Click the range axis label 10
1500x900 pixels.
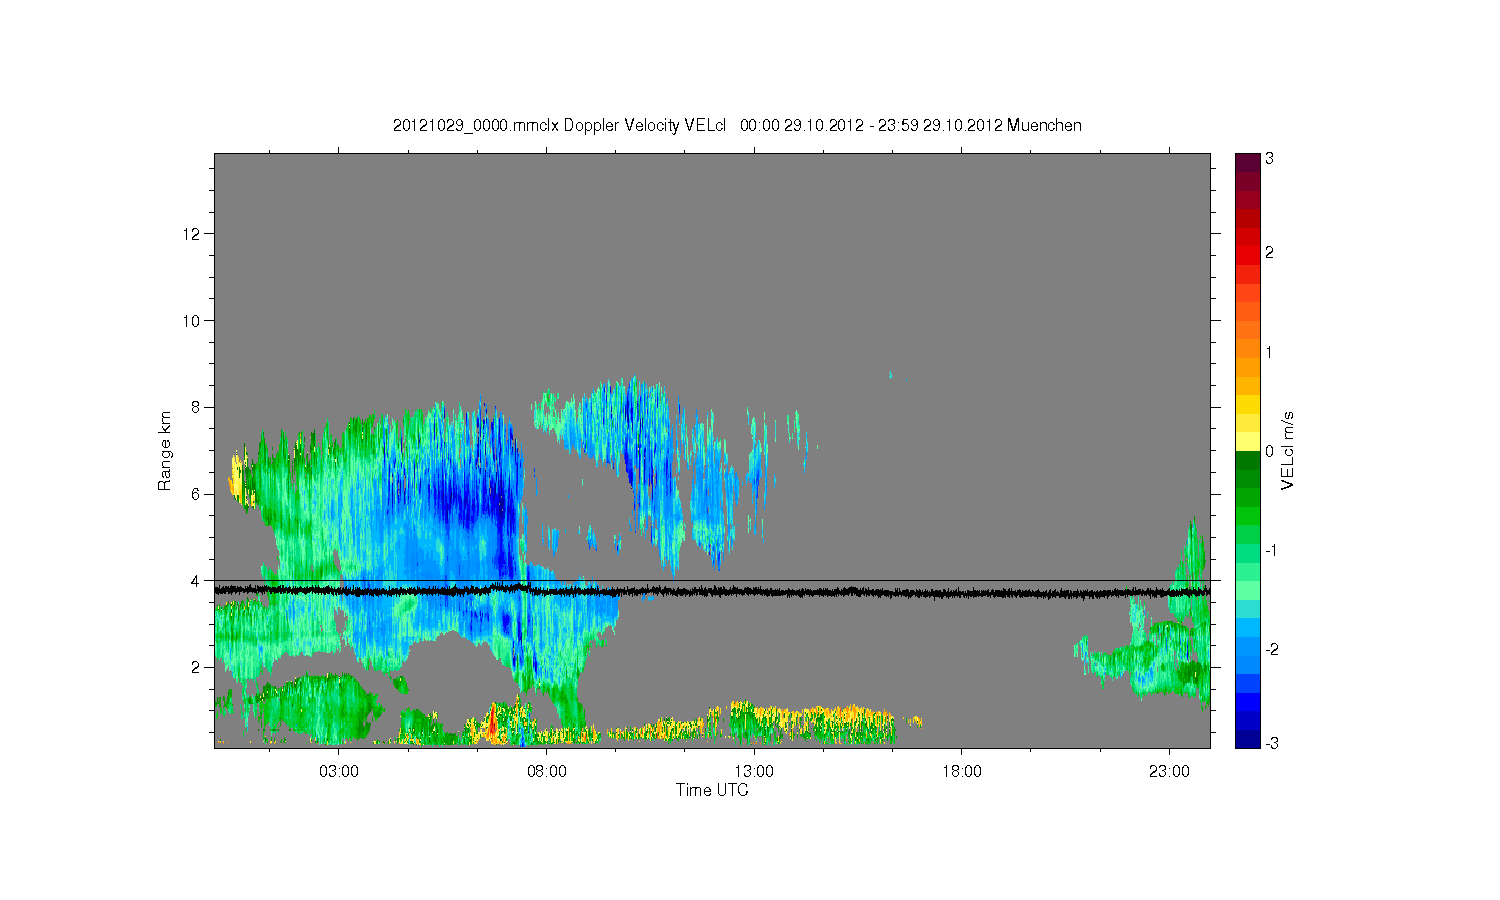coord(193,321)
